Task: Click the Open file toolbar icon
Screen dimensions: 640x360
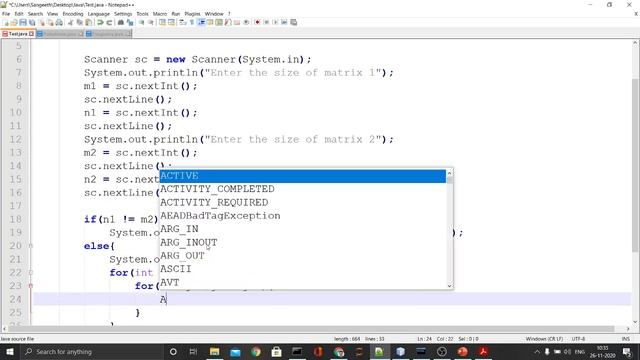Action: coord(14,22)
